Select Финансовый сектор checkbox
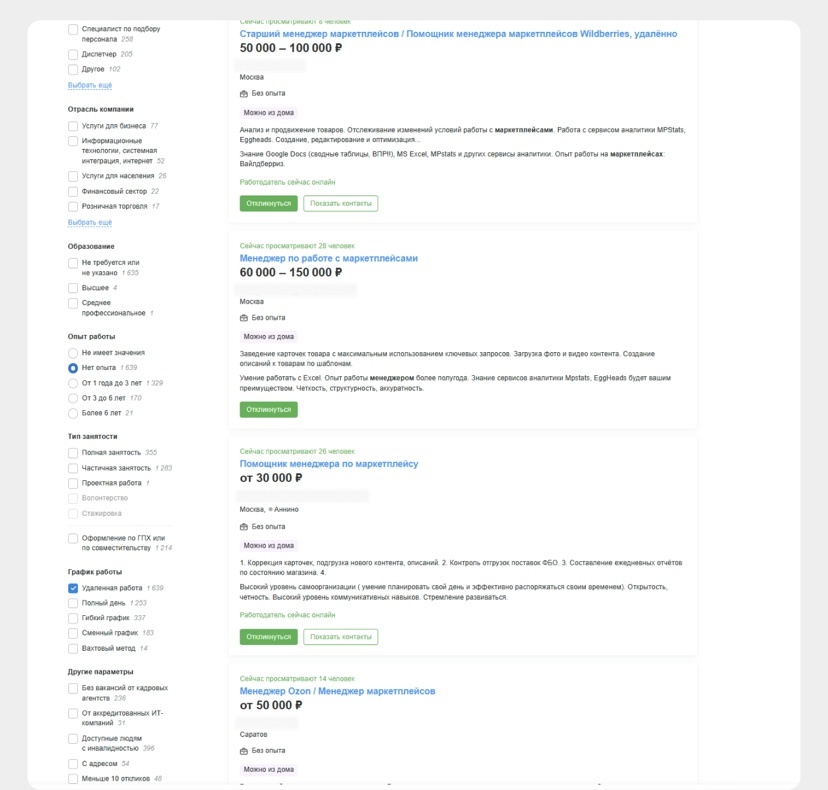The width and height of the screenshot is (828, 790). pos(73,191)
